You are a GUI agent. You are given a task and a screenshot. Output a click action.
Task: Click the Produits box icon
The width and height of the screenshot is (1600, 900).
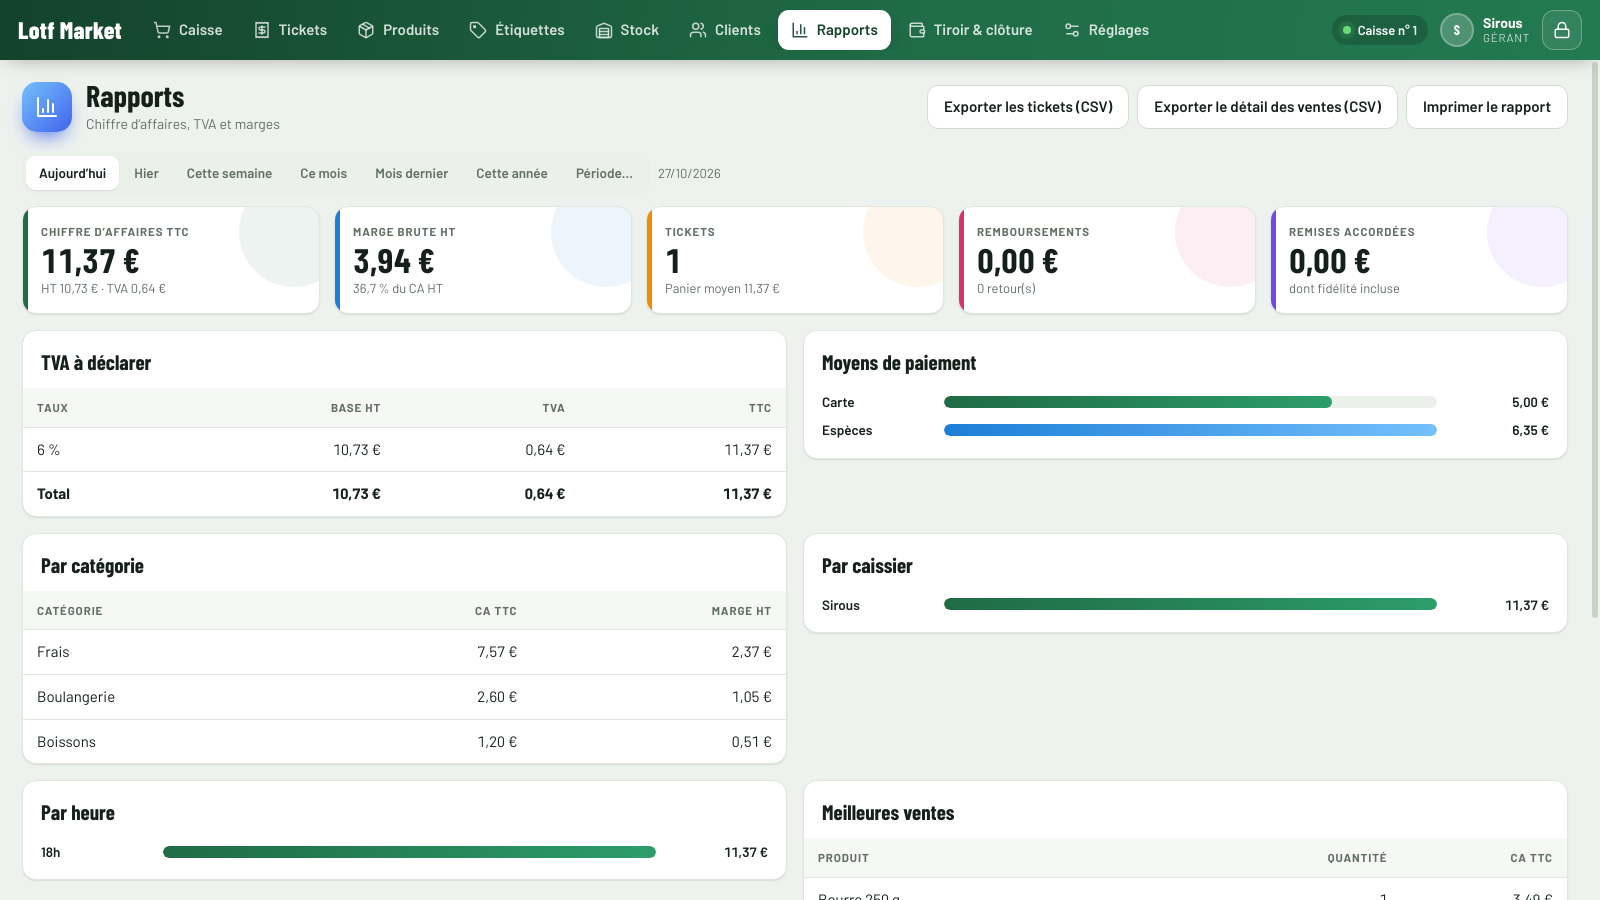point(366,30)
